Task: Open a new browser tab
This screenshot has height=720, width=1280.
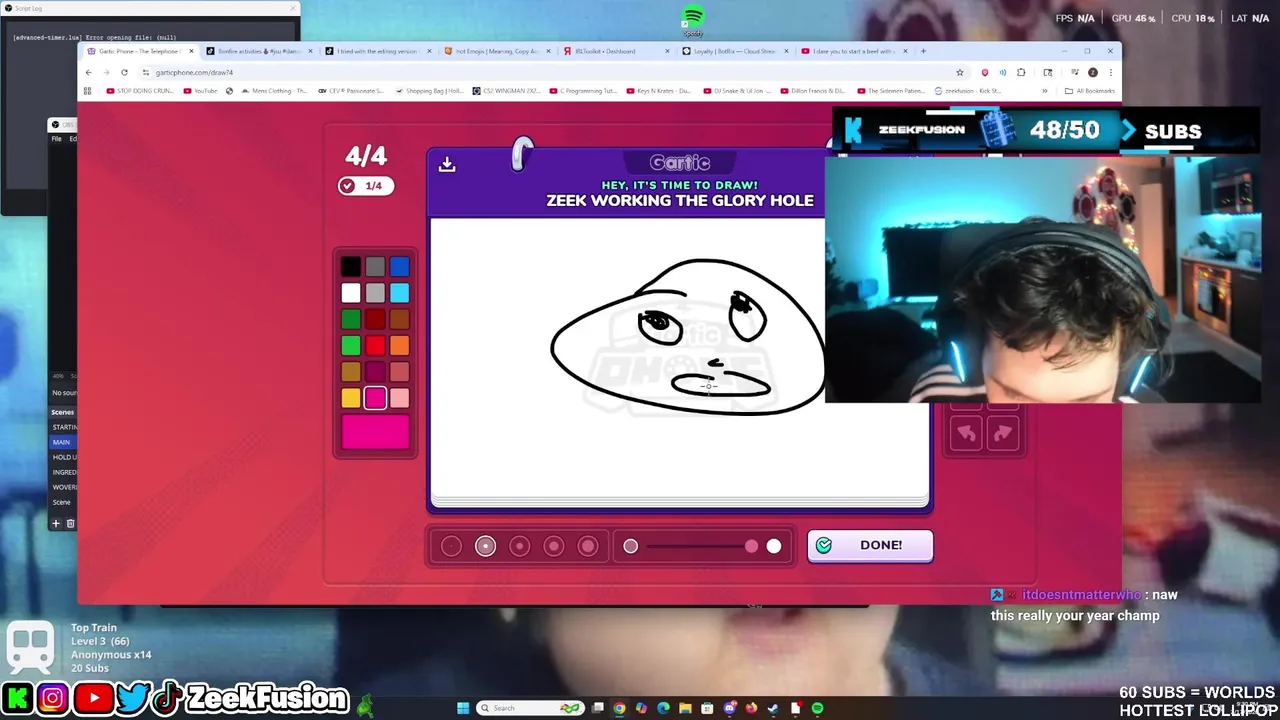Action: [x=924, y=51]
